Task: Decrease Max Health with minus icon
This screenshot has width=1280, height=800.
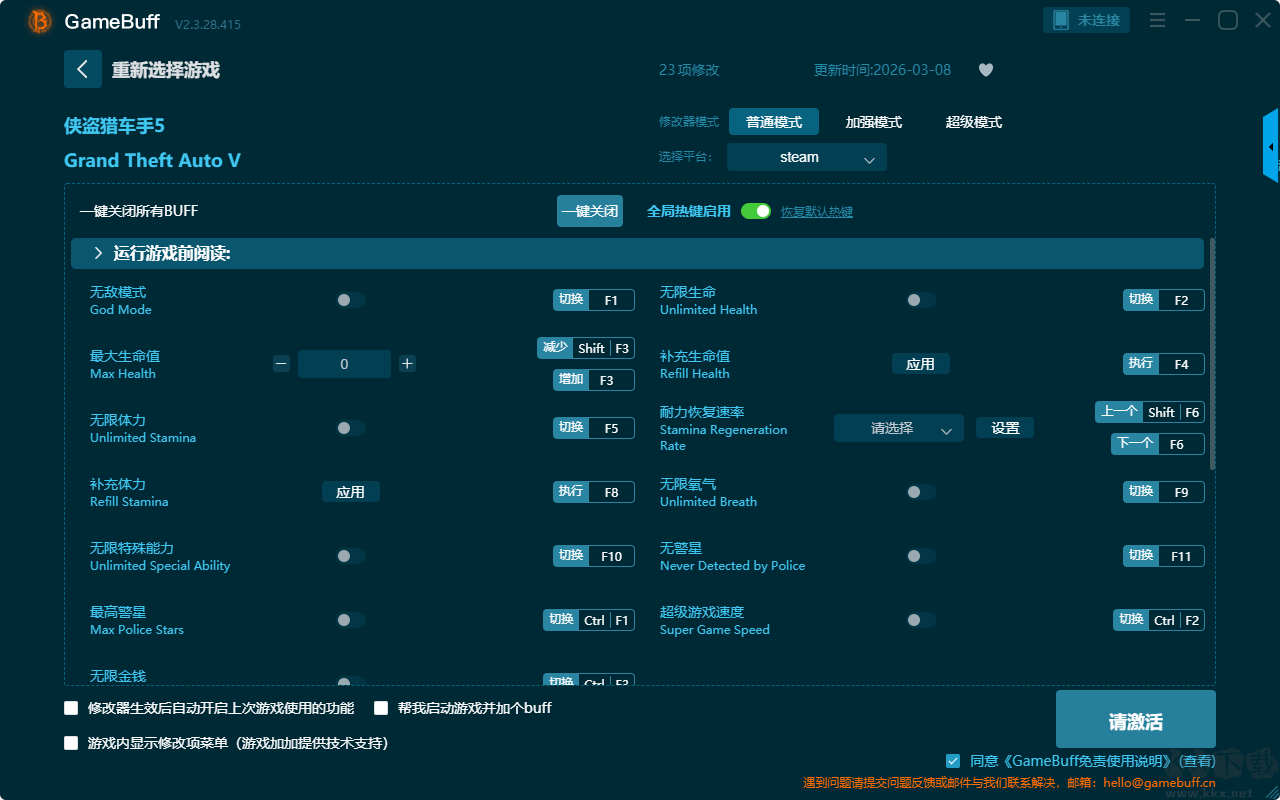Action: [x=281, y=364]
